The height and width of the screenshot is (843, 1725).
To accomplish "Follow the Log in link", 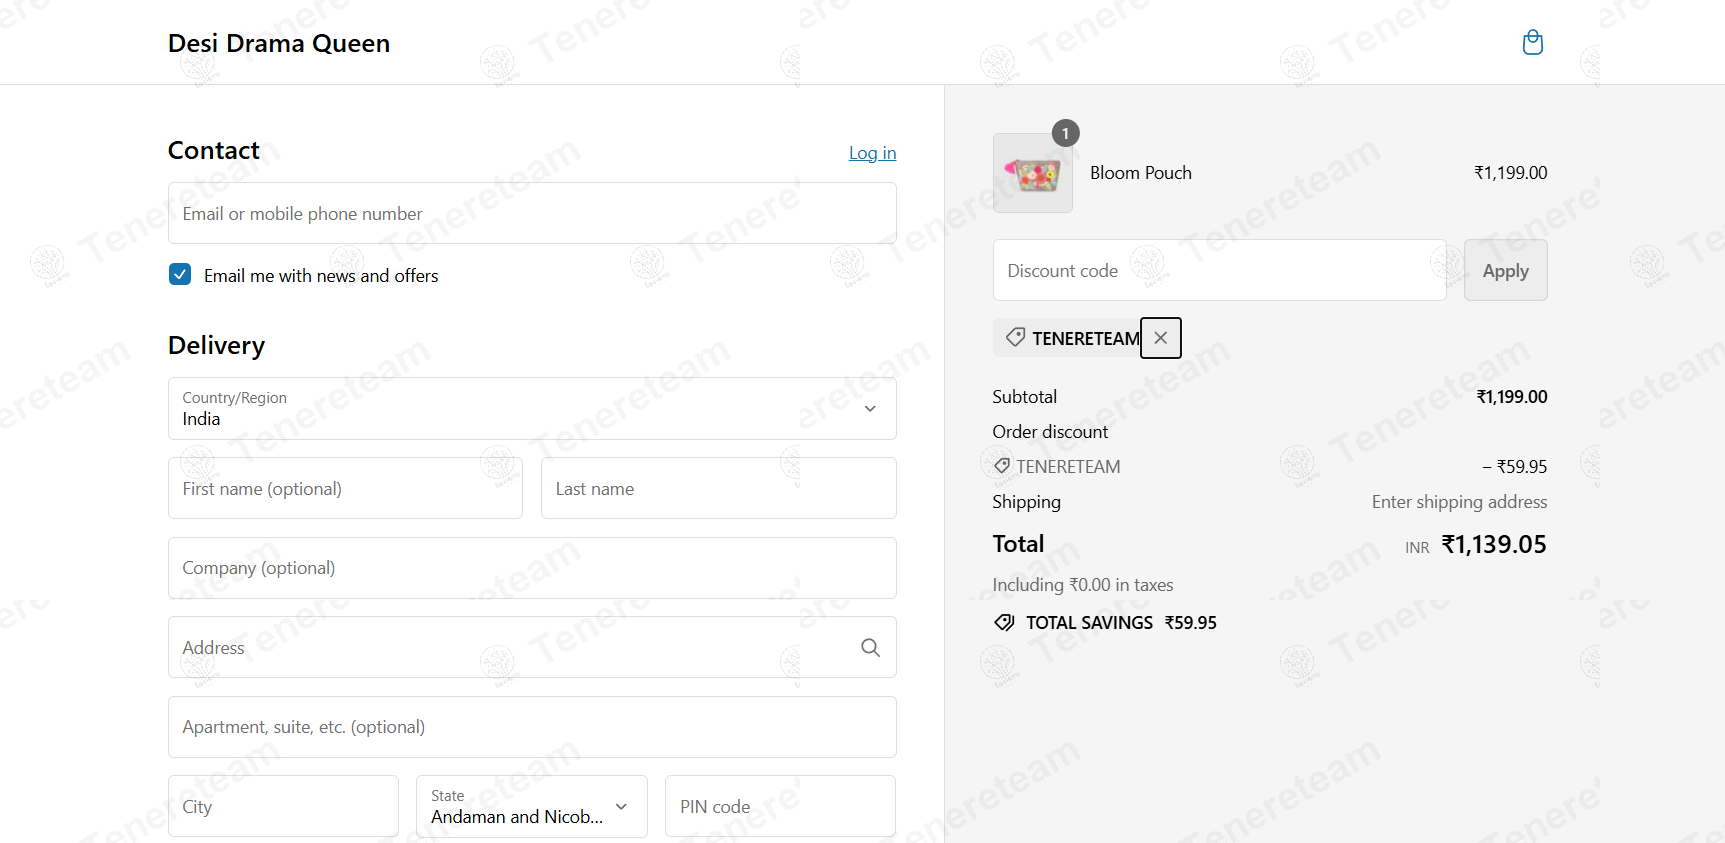I will click(x=872, y=153).
